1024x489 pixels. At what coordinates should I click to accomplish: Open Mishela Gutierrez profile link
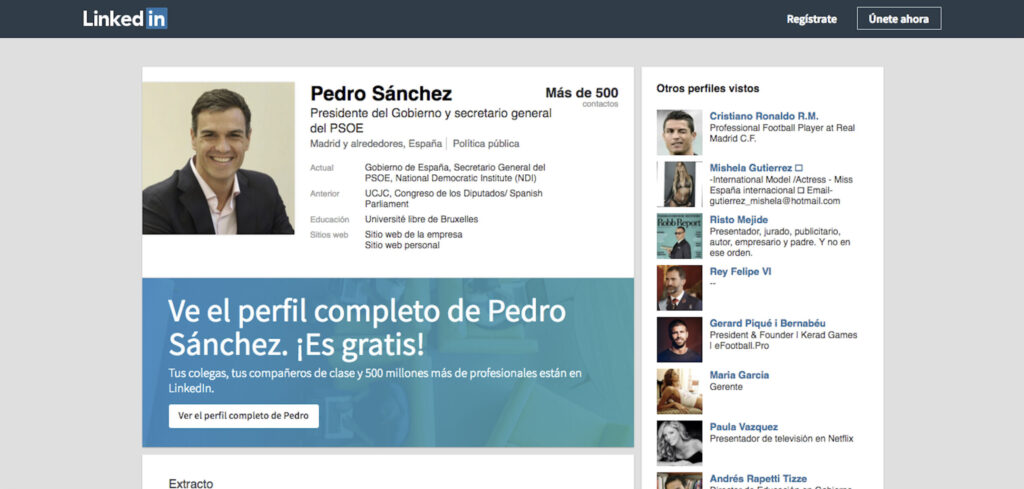pyautogui.click(x=750, y=168)
